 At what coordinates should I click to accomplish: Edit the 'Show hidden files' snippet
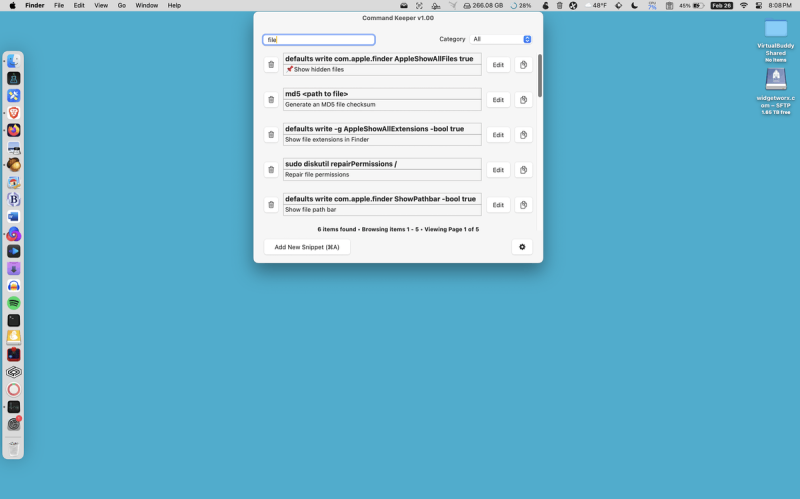[498, 65]
